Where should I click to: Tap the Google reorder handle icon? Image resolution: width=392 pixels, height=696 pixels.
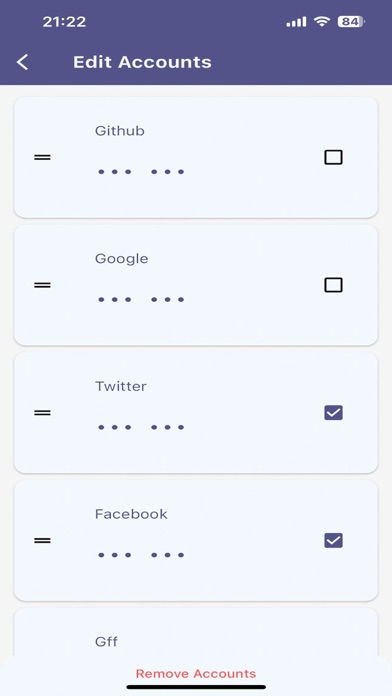coord(42,285)
